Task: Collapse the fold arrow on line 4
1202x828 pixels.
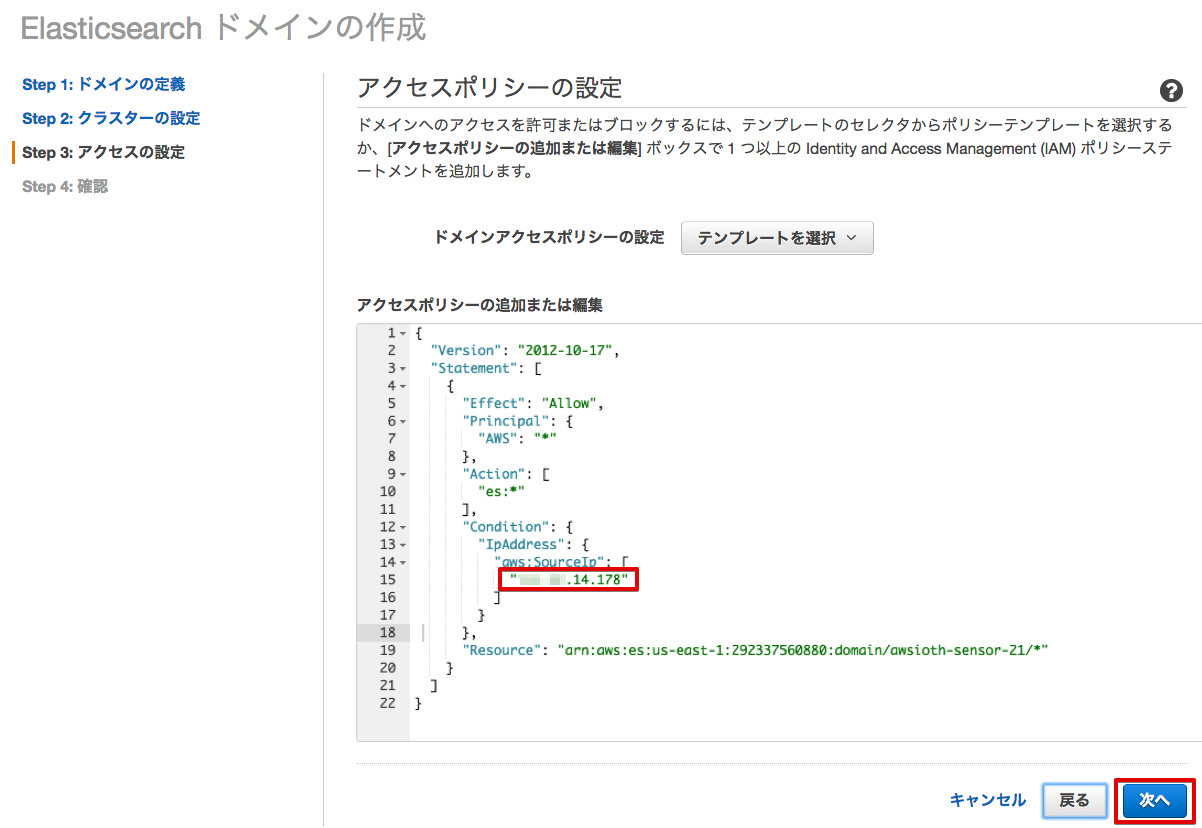Action: (x=402, y=386)
